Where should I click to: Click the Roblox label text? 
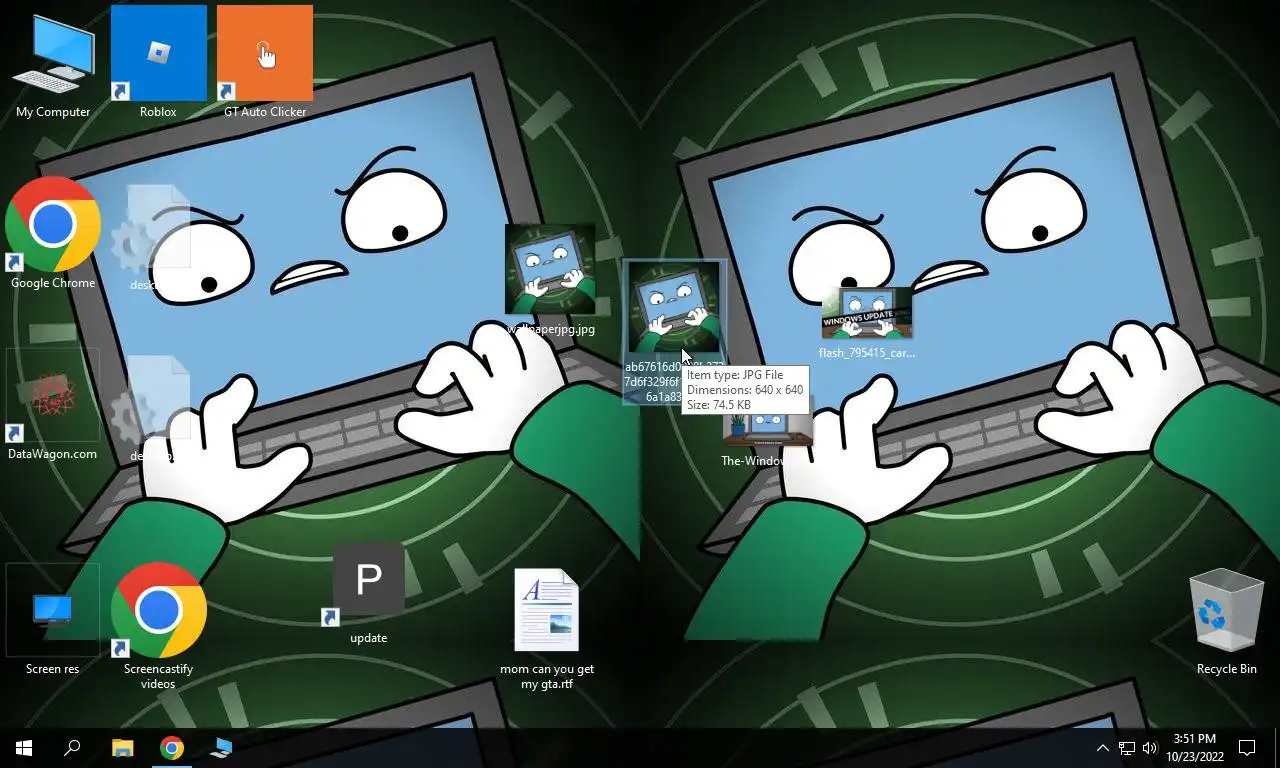click(158, 112)
